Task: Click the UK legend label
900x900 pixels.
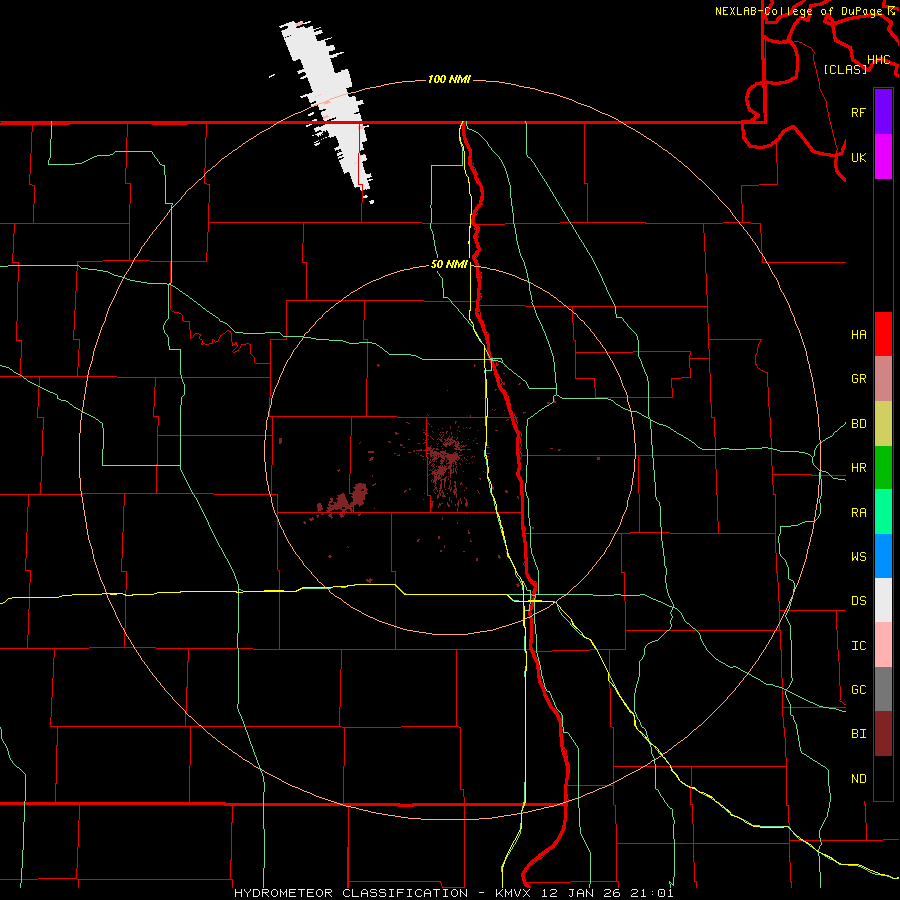Action: (x=858, y=157)
